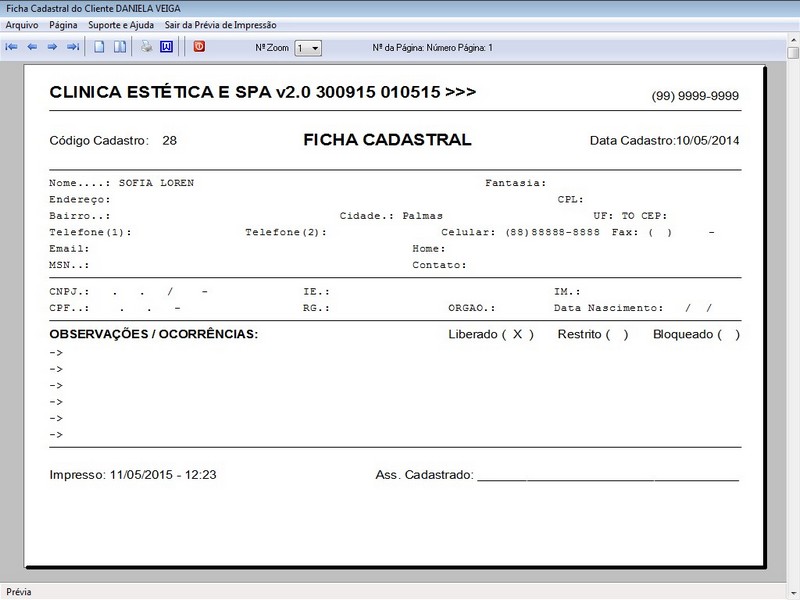Click the Liberado ( X ) status
This screenshot has height=600, width=800.
491,334
